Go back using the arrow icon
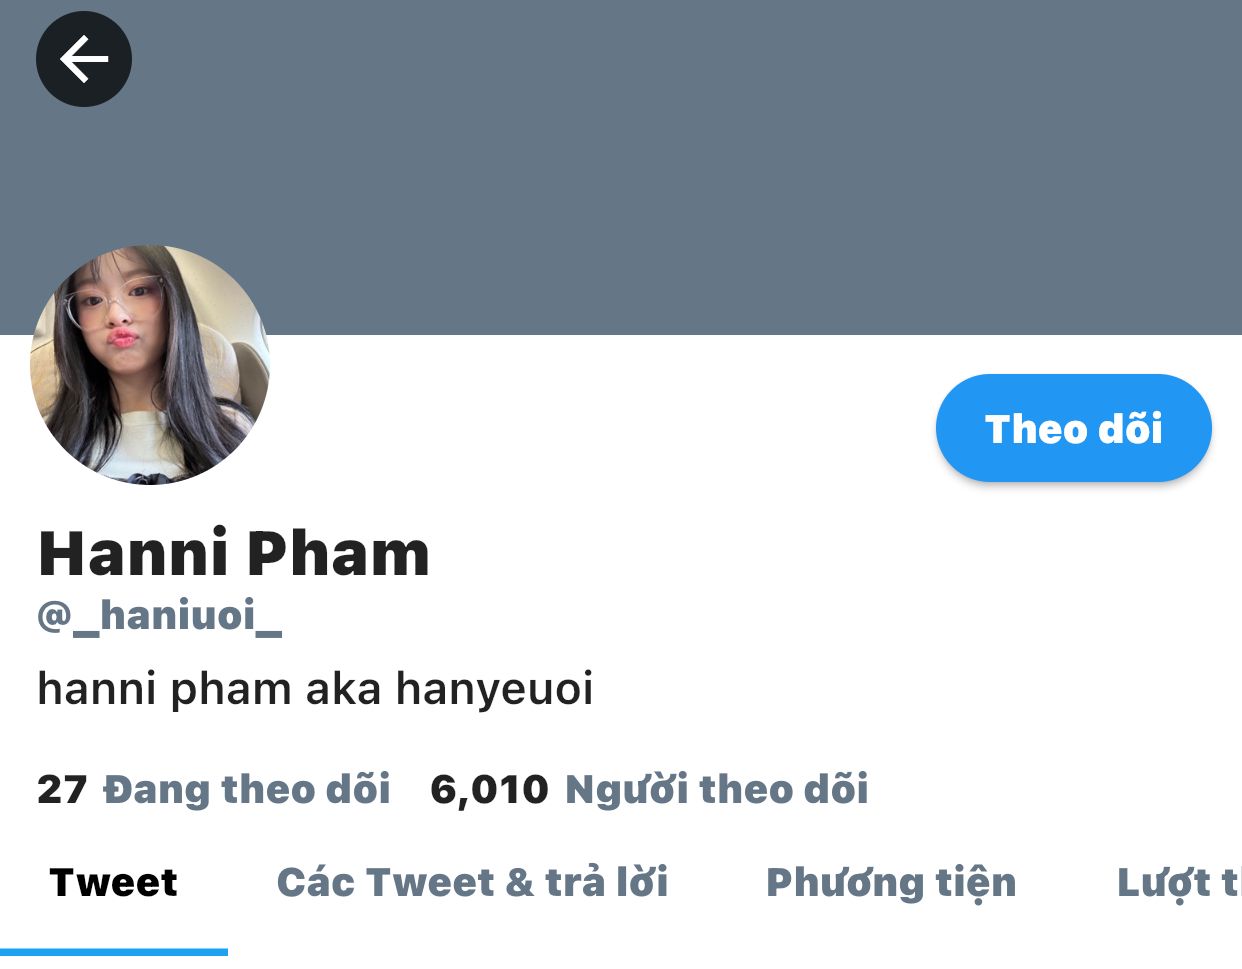 coord(84,59)
